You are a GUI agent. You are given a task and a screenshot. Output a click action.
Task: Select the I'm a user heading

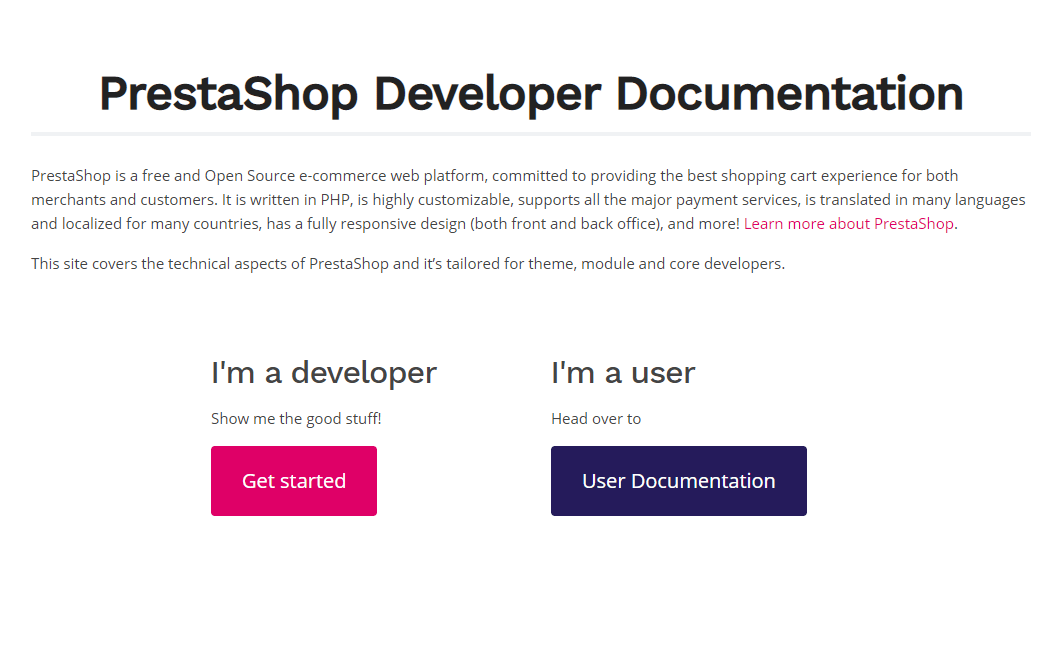point(623,372)
